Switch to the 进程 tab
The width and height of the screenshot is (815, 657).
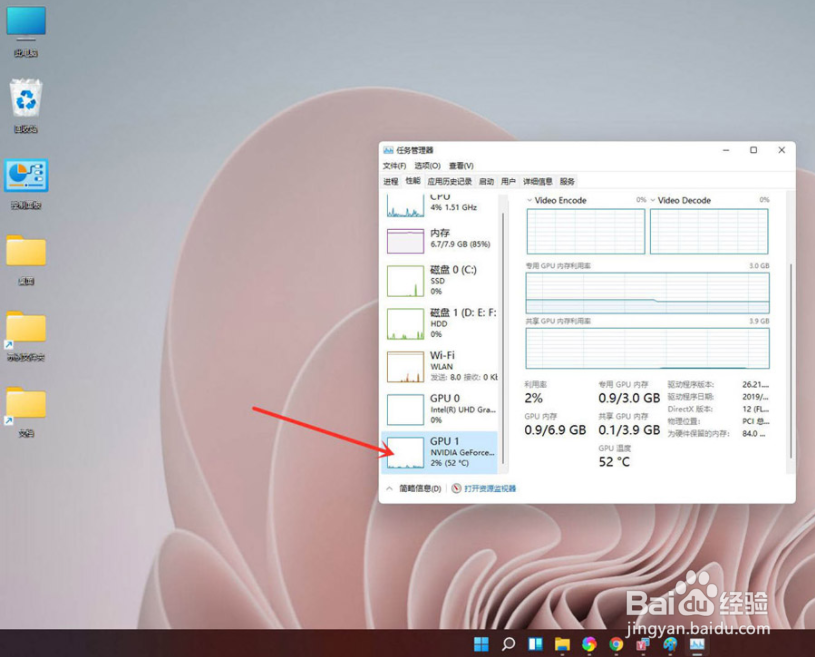pyautogui.click(x=391, y=181)
